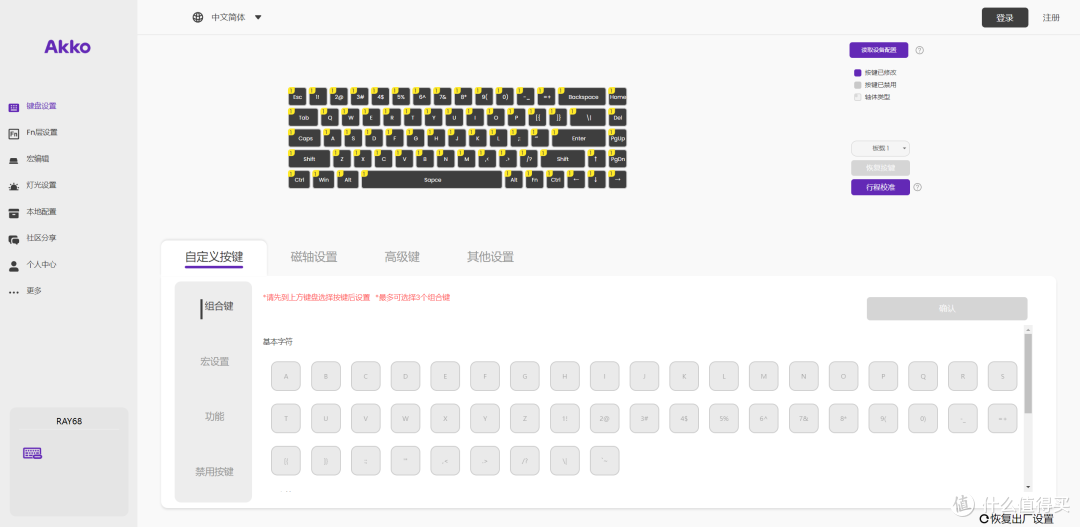Open the 中文简体 language dropdown

click(227, 17)
